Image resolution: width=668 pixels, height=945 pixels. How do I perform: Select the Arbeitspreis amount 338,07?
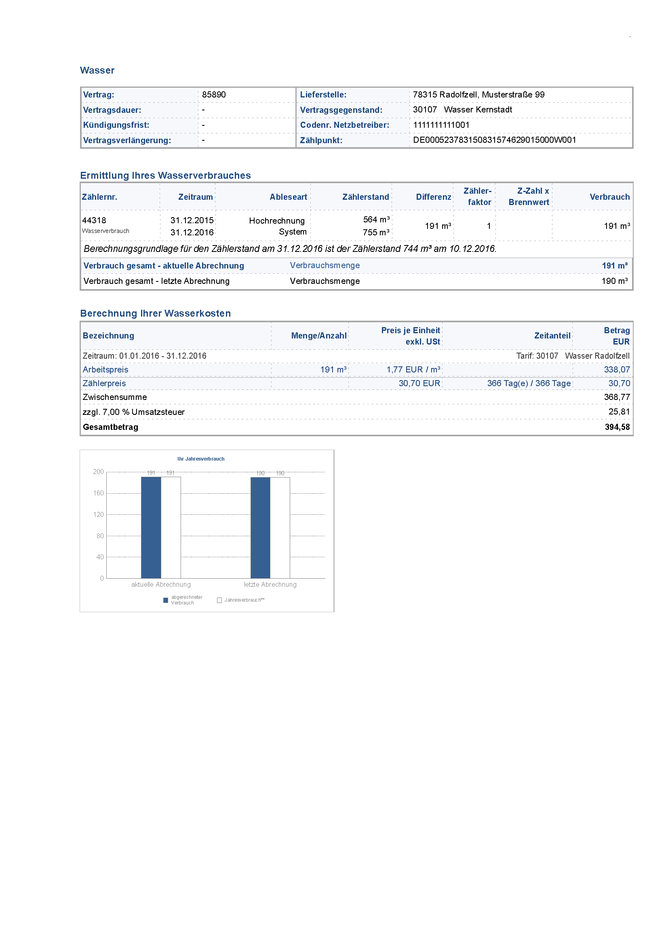(617, 370)
